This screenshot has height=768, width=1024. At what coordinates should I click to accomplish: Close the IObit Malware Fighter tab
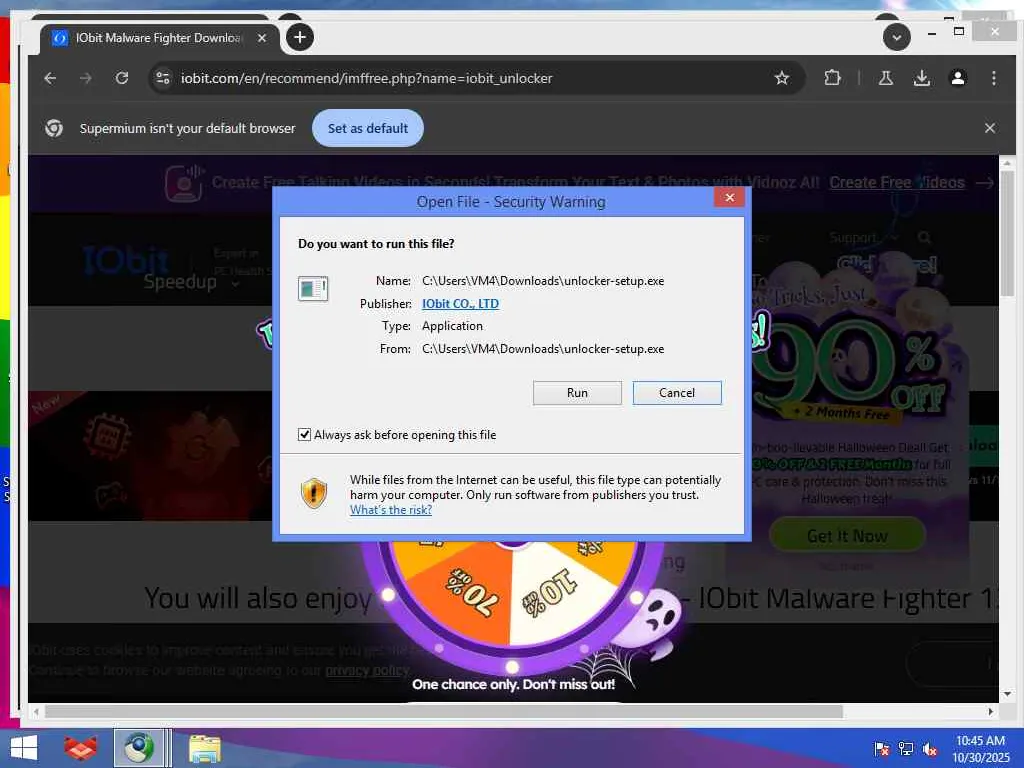(261, 38)
